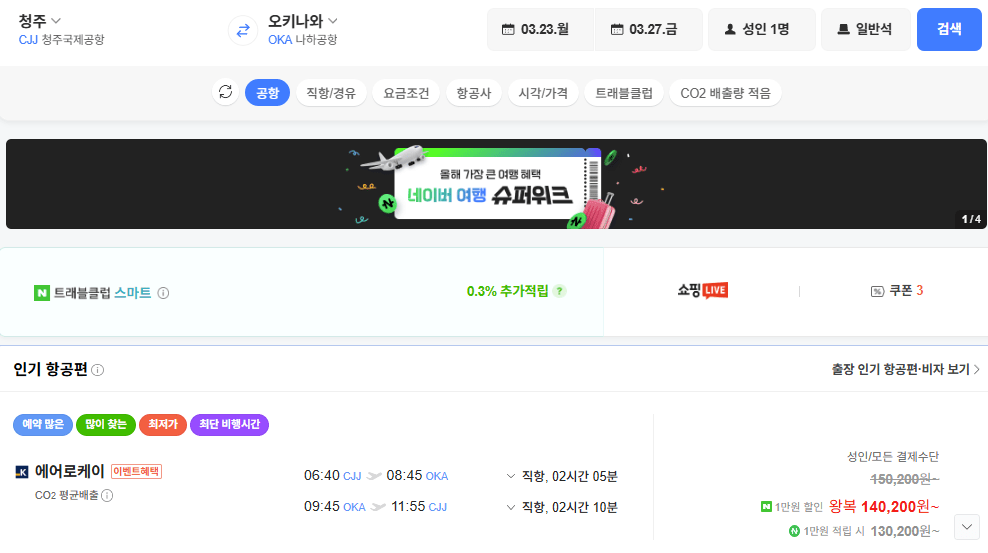The image size is (988, 553).
Task: Click the 네이버 여행 슈퍼위크 banner
Action: pos(496,184)
